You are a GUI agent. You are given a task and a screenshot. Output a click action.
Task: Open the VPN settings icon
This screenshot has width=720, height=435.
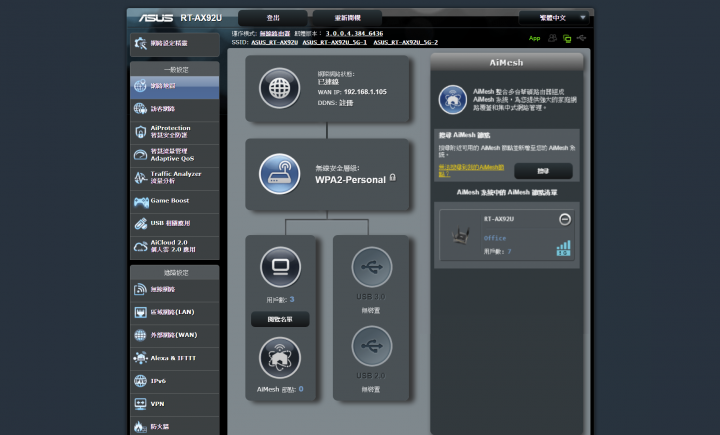(140, 404)
